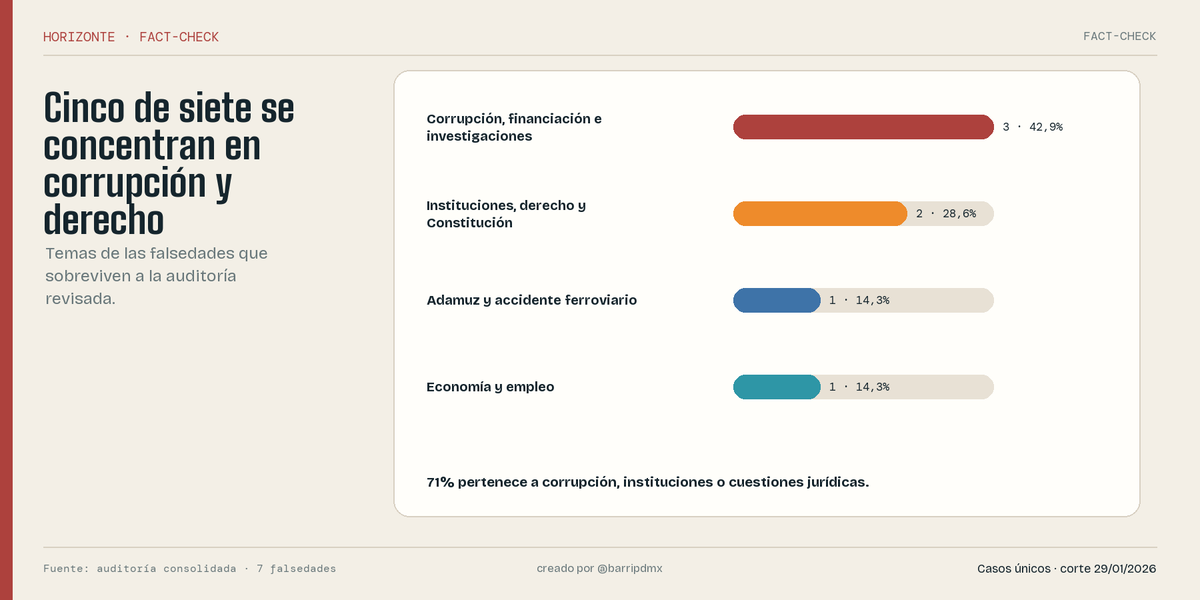Select the subtitle about Temas de las falsedades

click(156, 276)
